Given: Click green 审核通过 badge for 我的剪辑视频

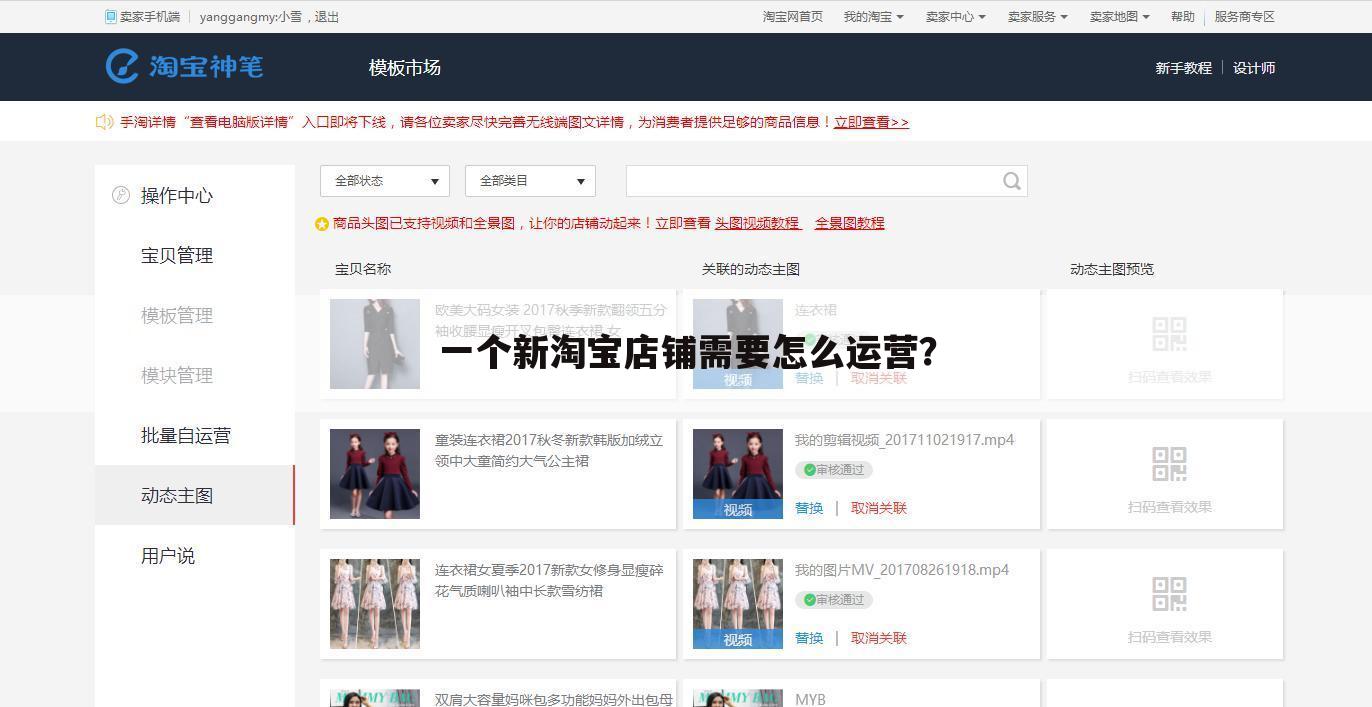Looking at the screenshot, I should [834, 470].
